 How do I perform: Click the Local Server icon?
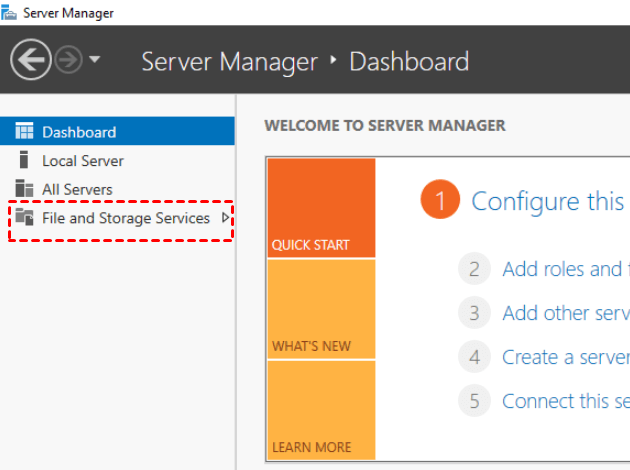[25, 160]
